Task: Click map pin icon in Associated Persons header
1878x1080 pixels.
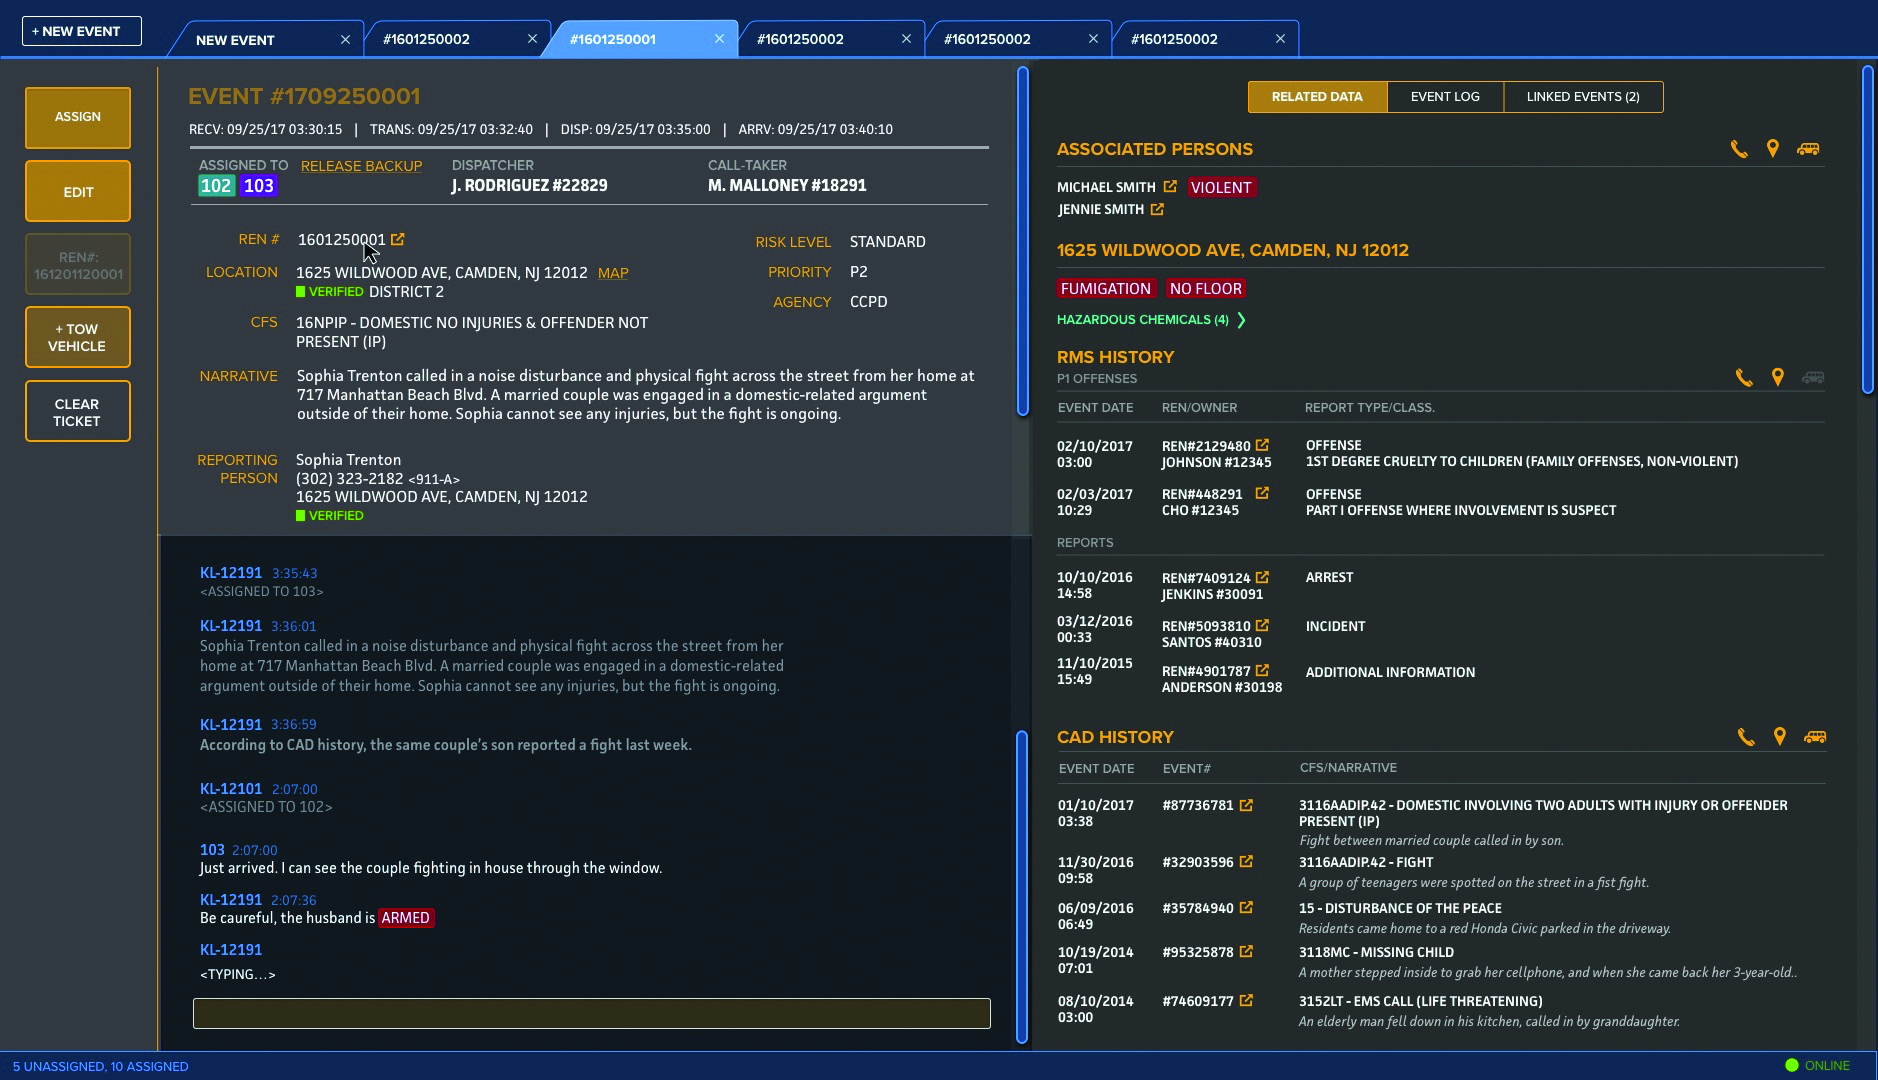Action: 1773,149
